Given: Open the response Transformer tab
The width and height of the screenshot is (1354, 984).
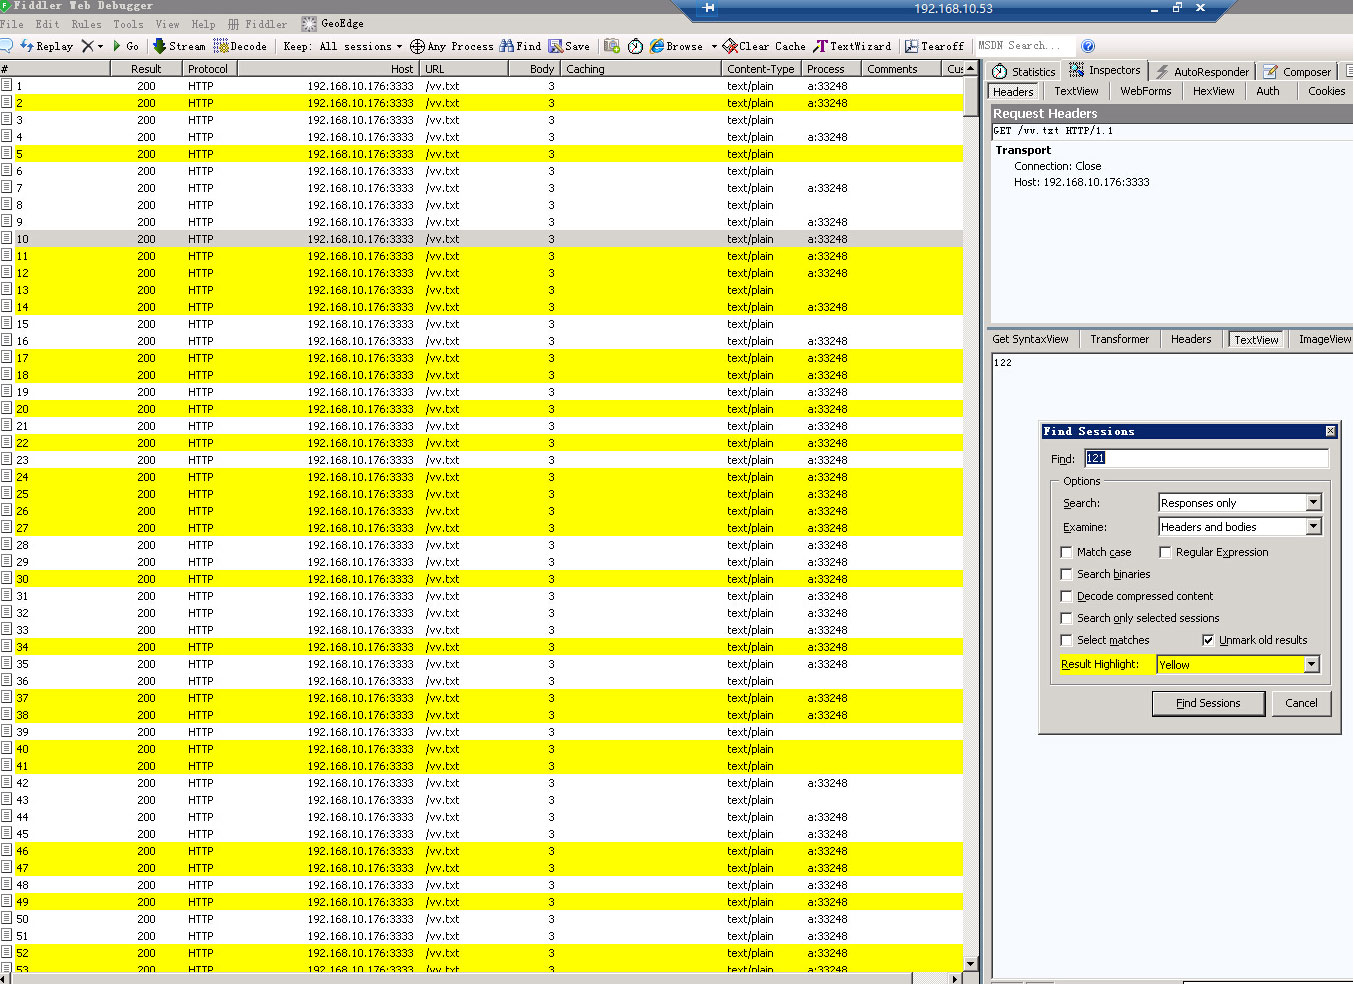Looking at the screenshot, I should [x=1119, y=339].
